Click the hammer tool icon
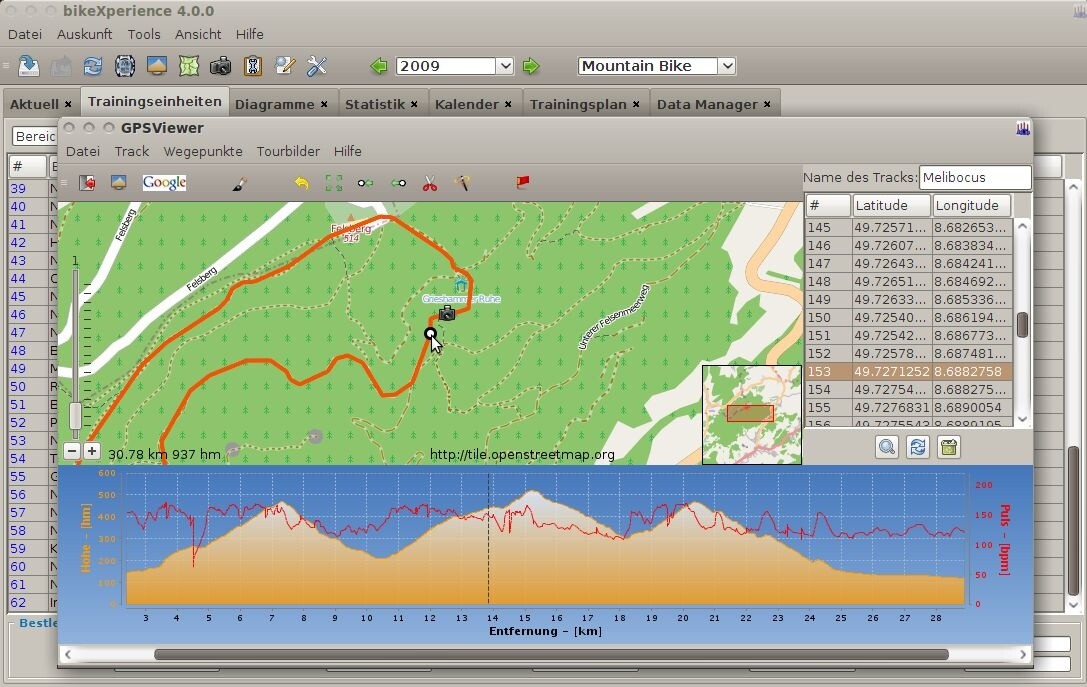 click(462, 183)
